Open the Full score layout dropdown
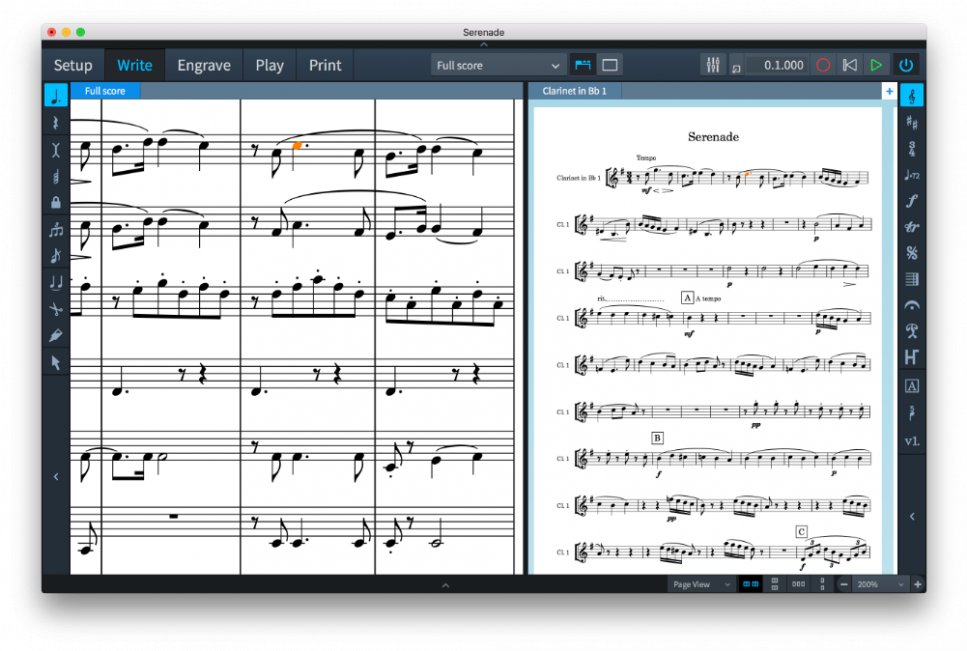 coord(497,64)
